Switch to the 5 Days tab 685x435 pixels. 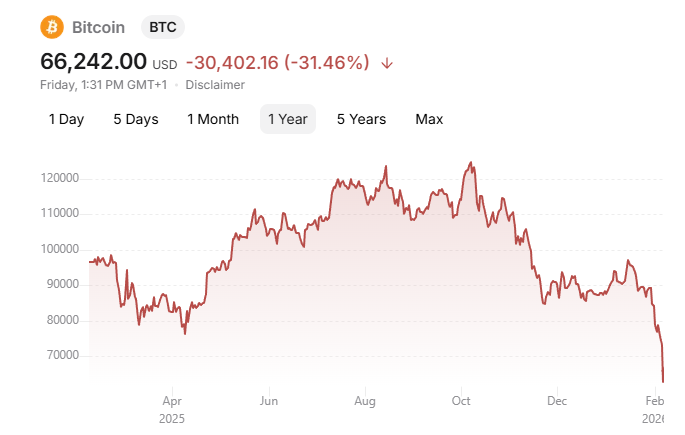[136, 119]
